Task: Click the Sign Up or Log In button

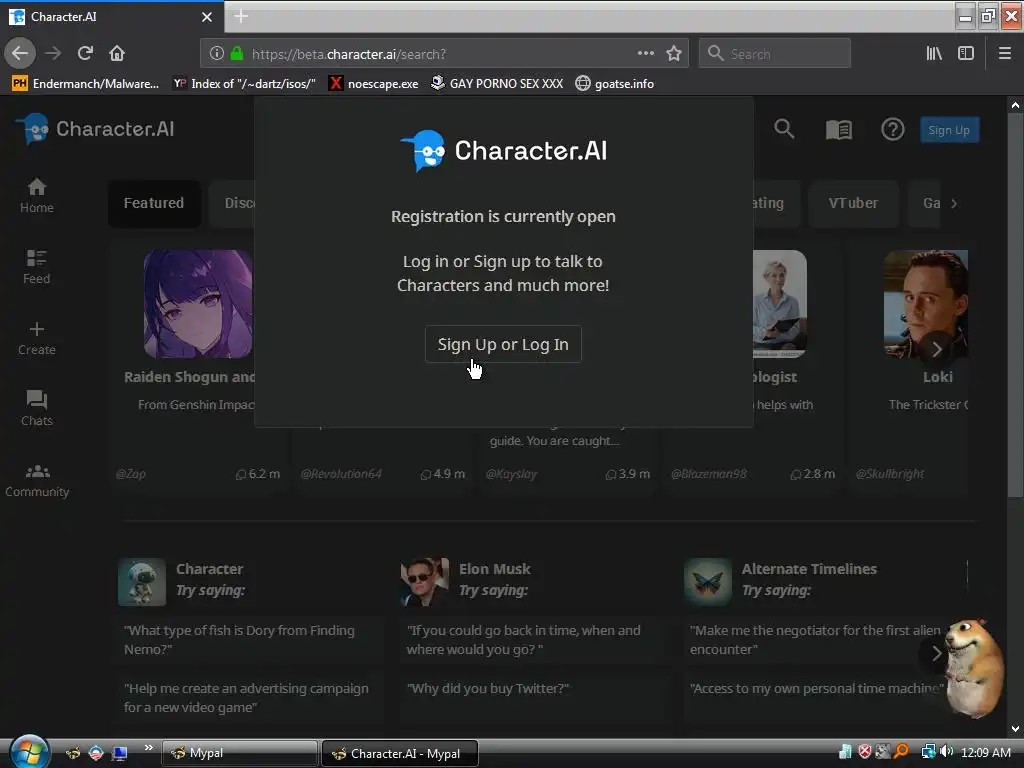Action: pyautogui.click(x=503, y=344)
